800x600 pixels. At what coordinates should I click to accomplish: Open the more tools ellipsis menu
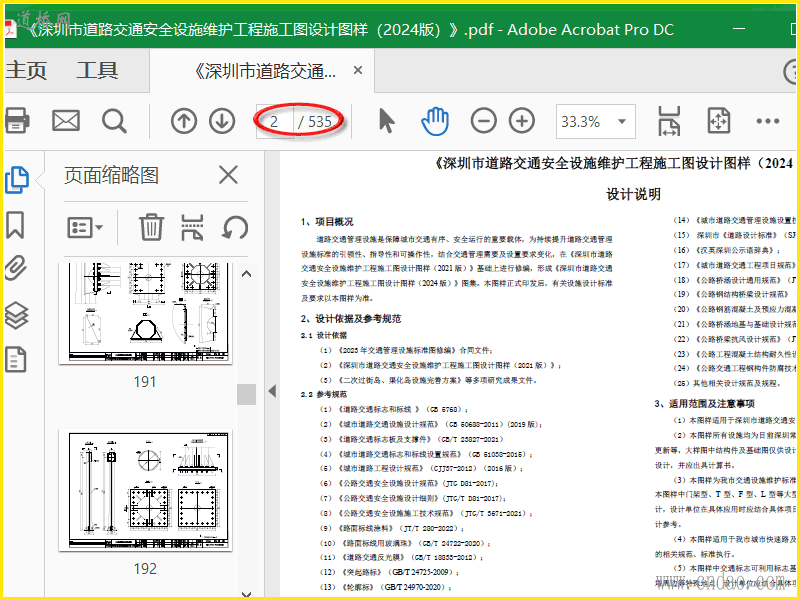click(767, 121)
